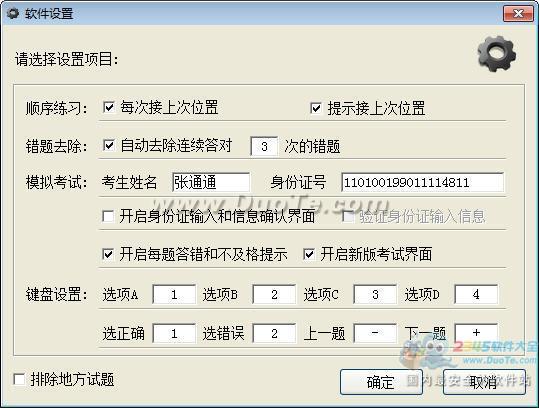Disable 自动去除连续答对 checkbox
The image size is (539, 408).
(x=109, y=145)
